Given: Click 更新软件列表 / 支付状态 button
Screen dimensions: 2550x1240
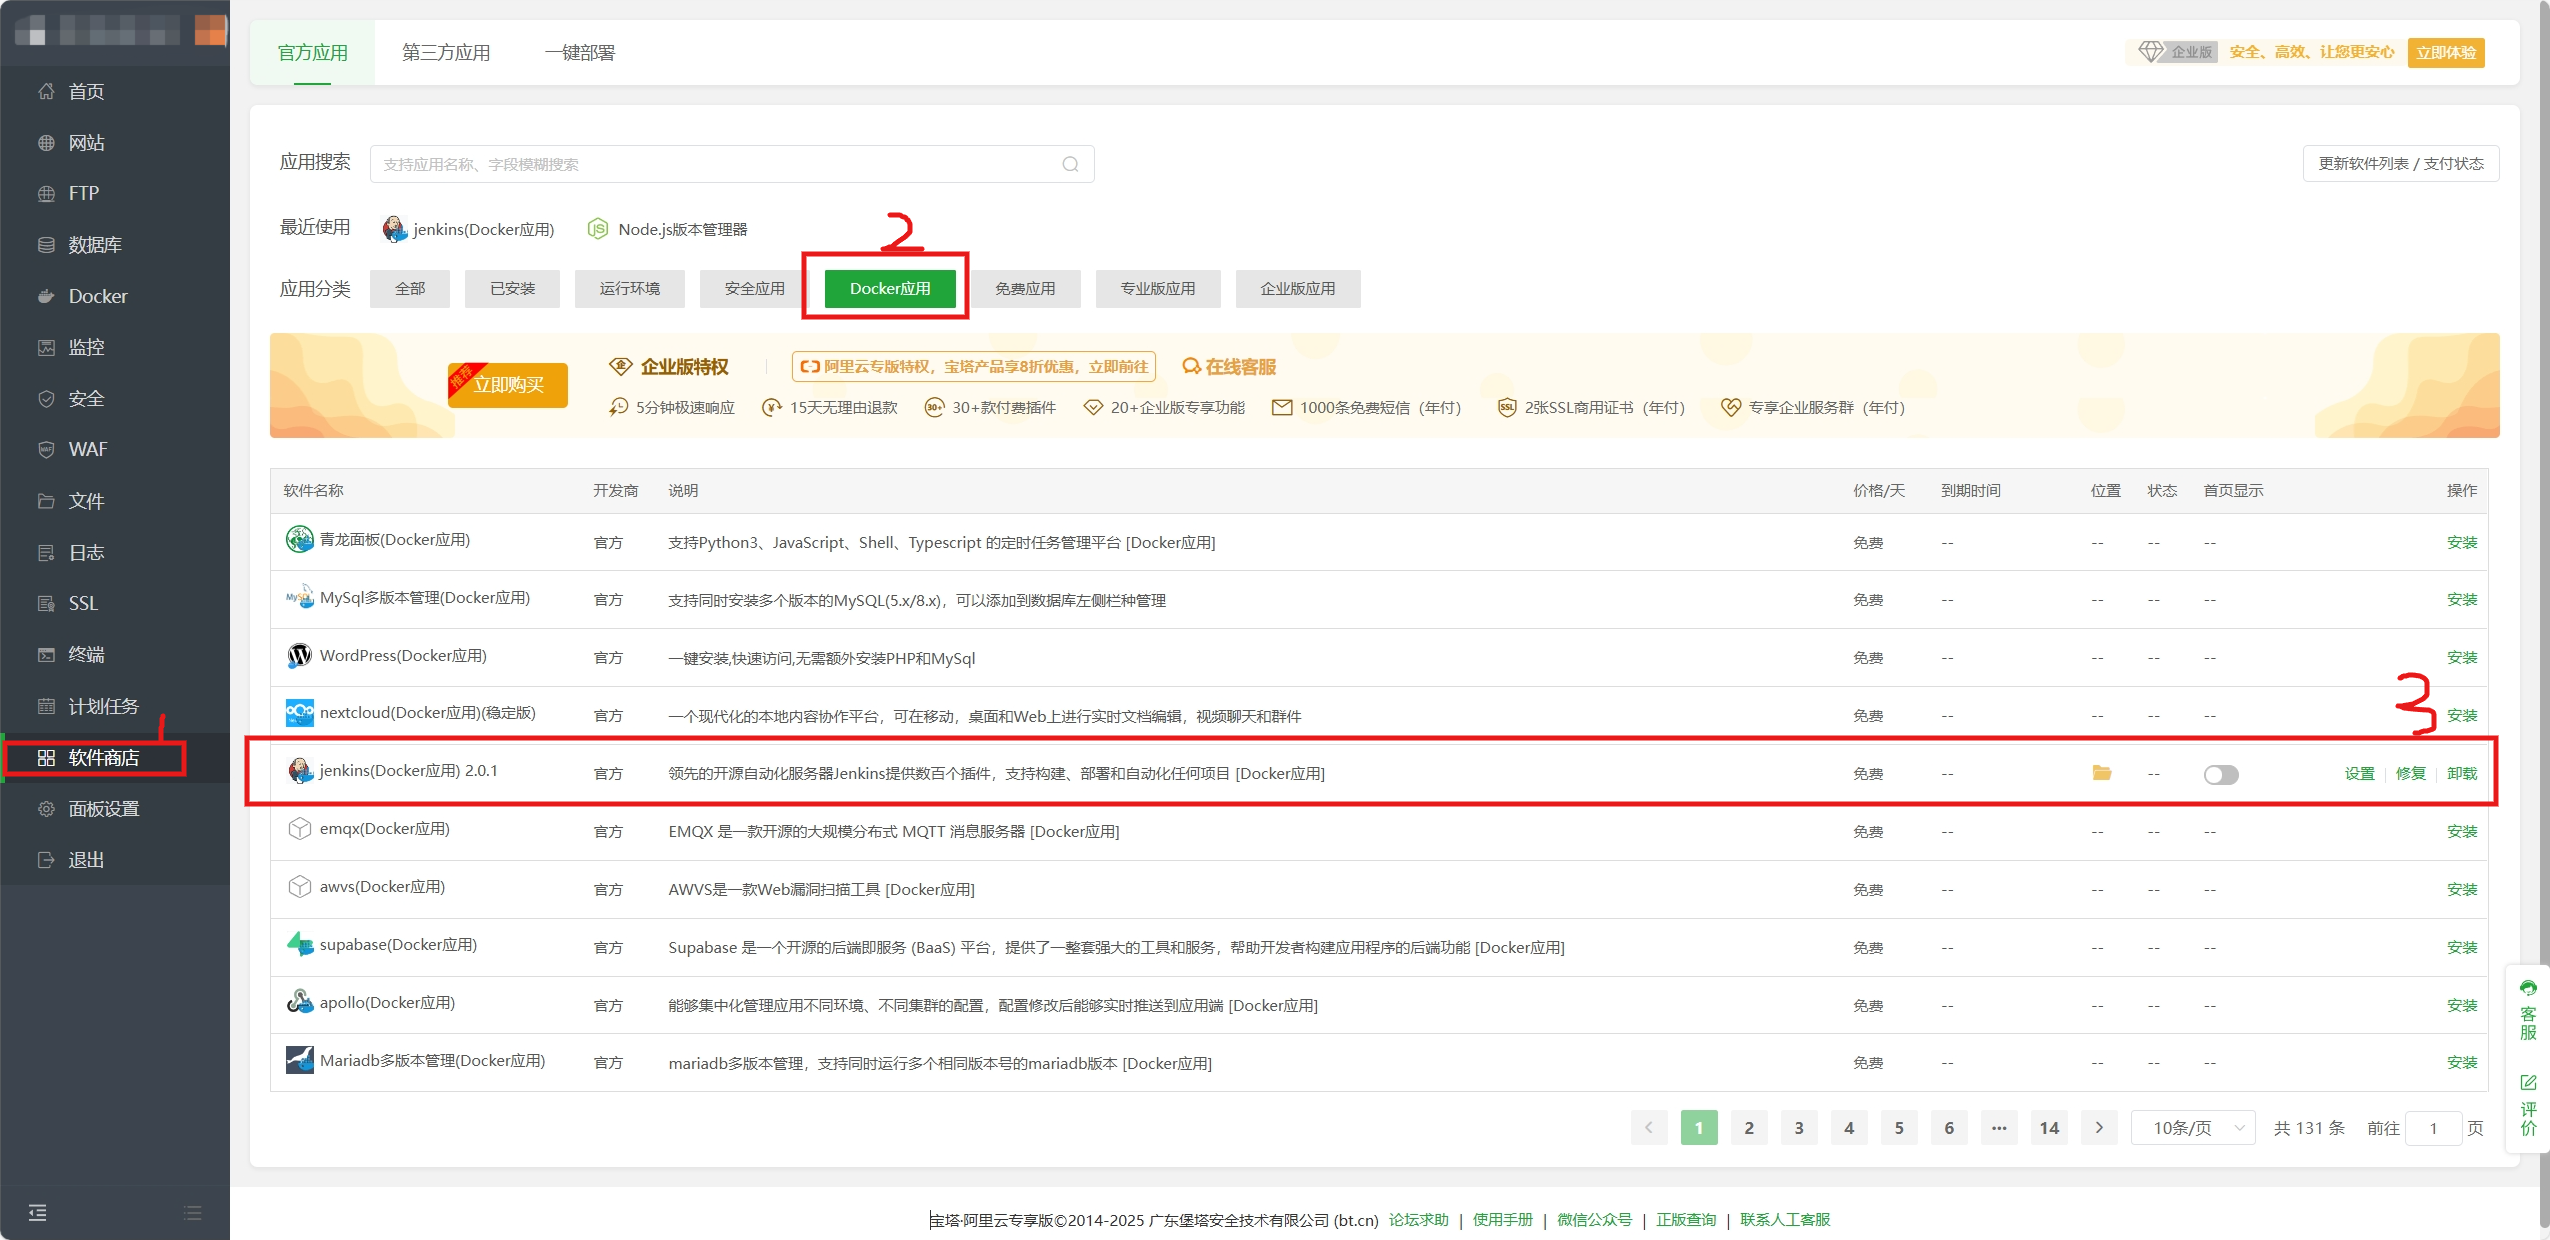Looking at the screenshot, I should click(2400, 164).
